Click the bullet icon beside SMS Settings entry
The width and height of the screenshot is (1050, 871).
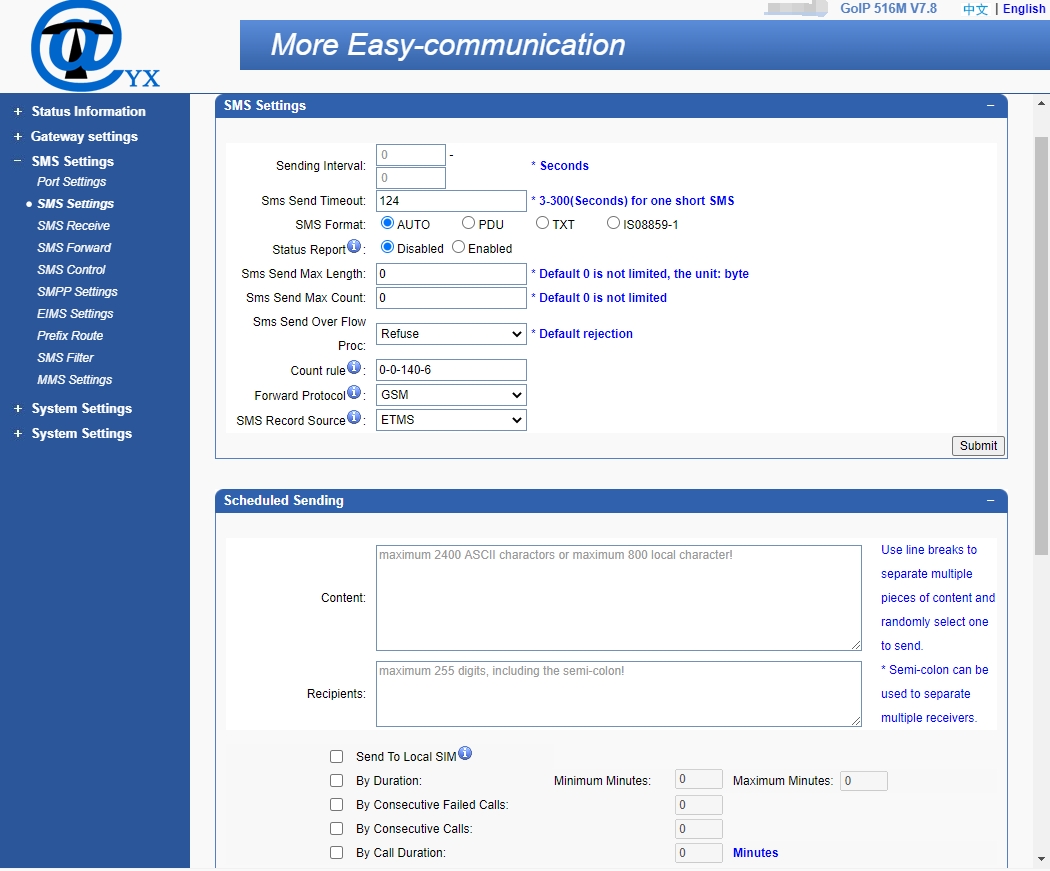pyautogui.click(x=27, y=203)
